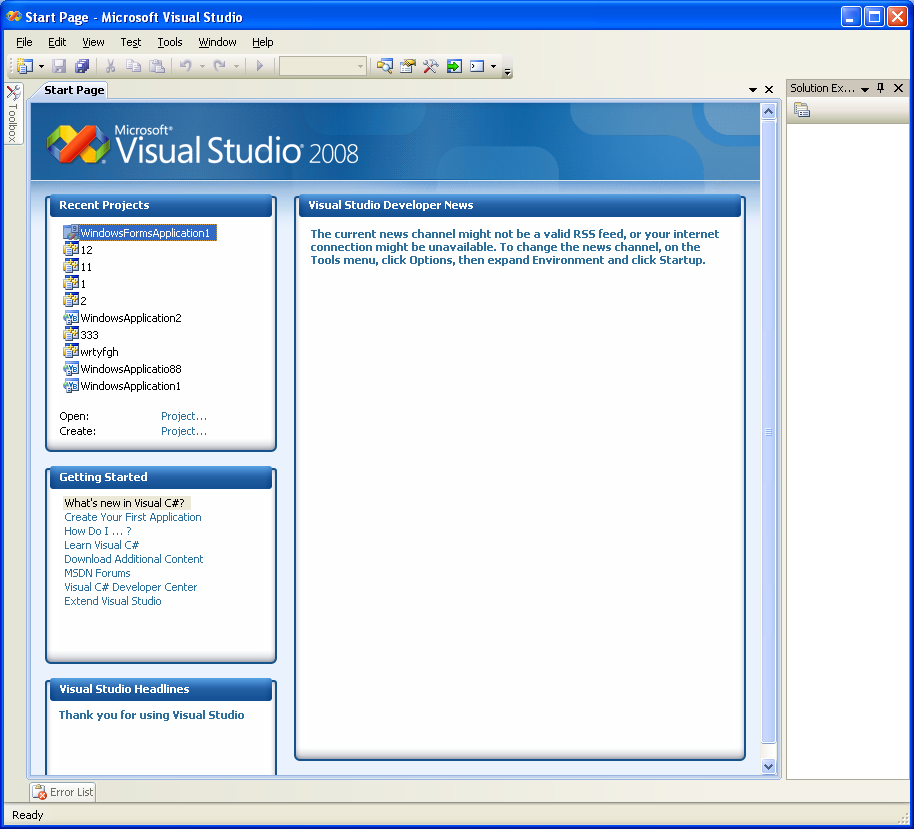Open the Toolbox hammer-and-wrench toolbar icon
Image resolution: width=914 pixels, height=829 pixels.
431,66
